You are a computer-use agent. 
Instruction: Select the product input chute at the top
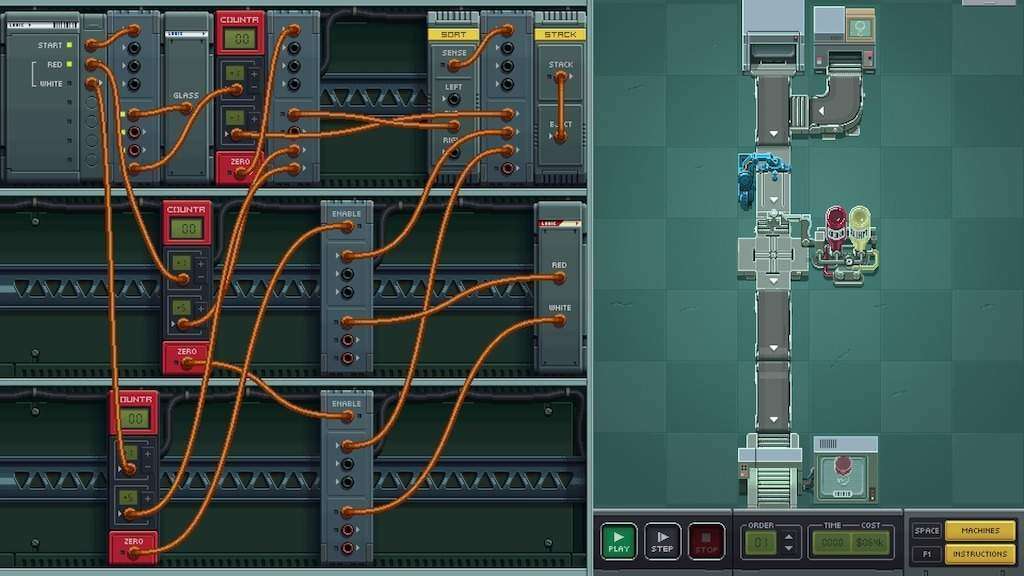click(773, 36)
